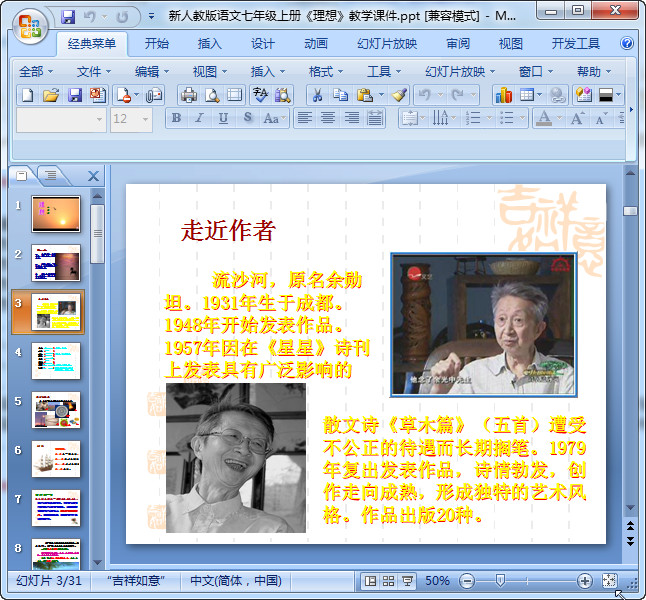Screen dimensions: 646x600
Task: Click the Print Preview magnifier icon
Action: pyautogui.click(x=212, y=95)
